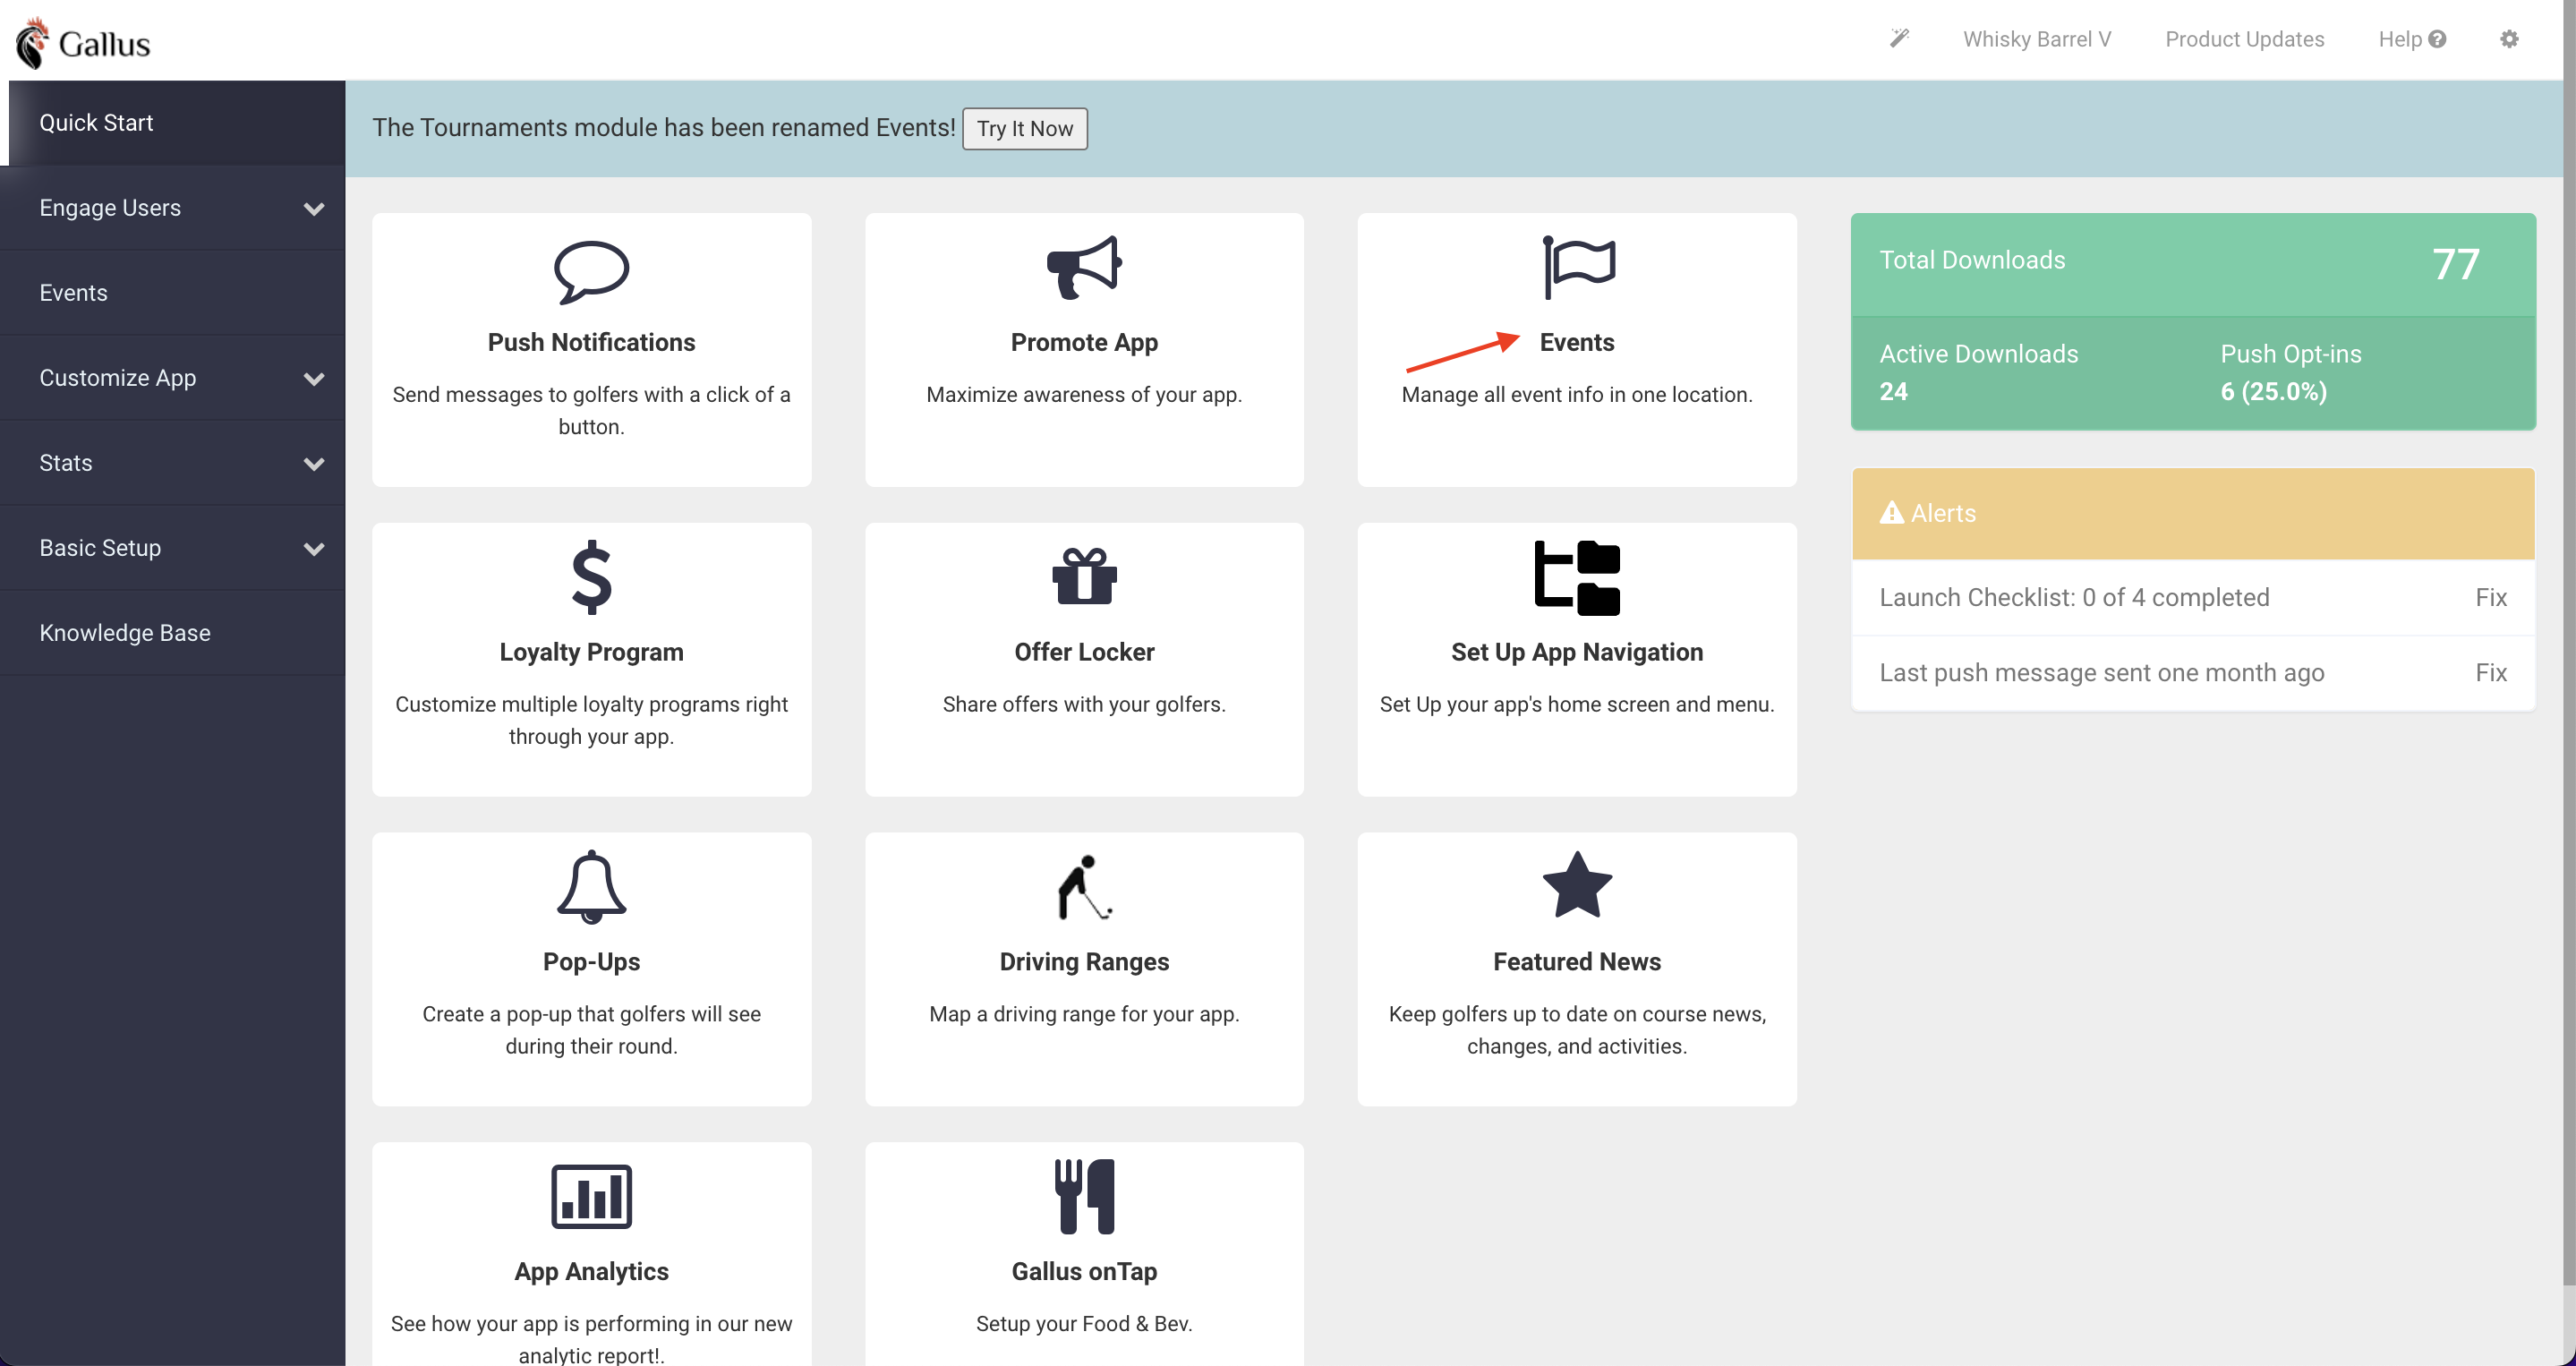
Task: Click the magic wand icon in header
Action: [x=1899, y=39]
